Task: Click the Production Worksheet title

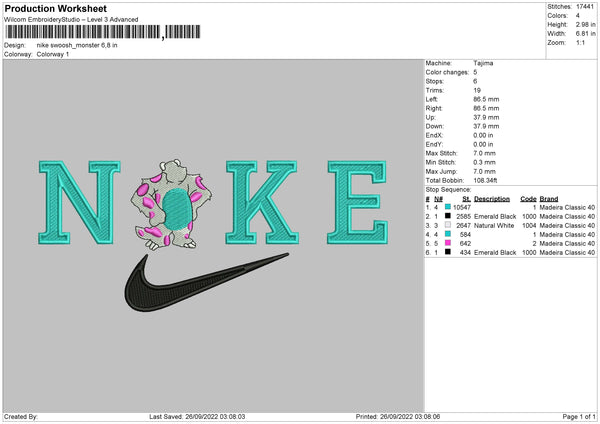Action: tap(55, 8)
